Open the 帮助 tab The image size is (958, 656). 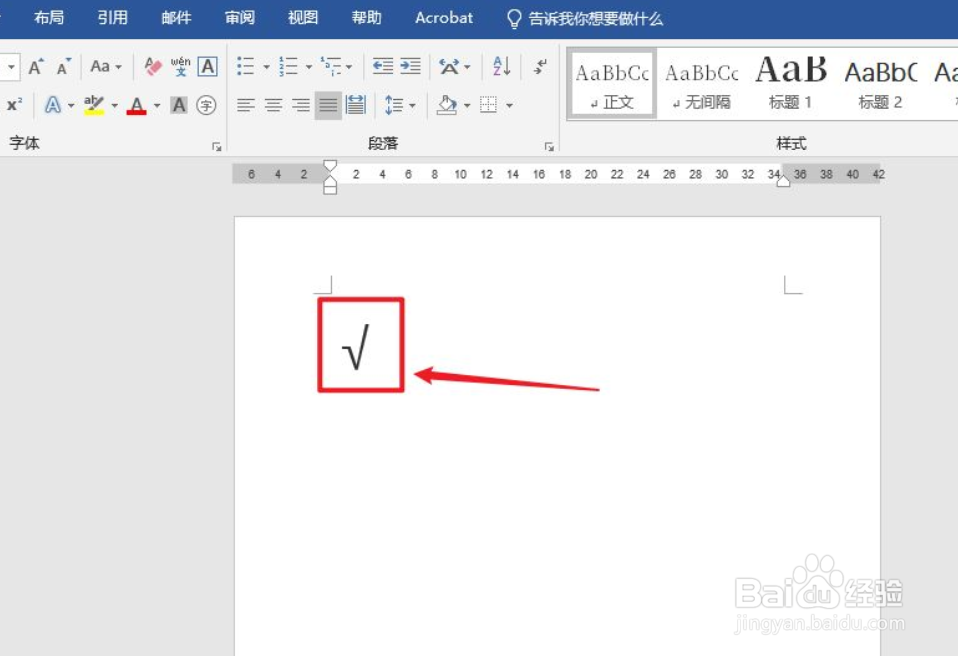click(x=367, y=18)
